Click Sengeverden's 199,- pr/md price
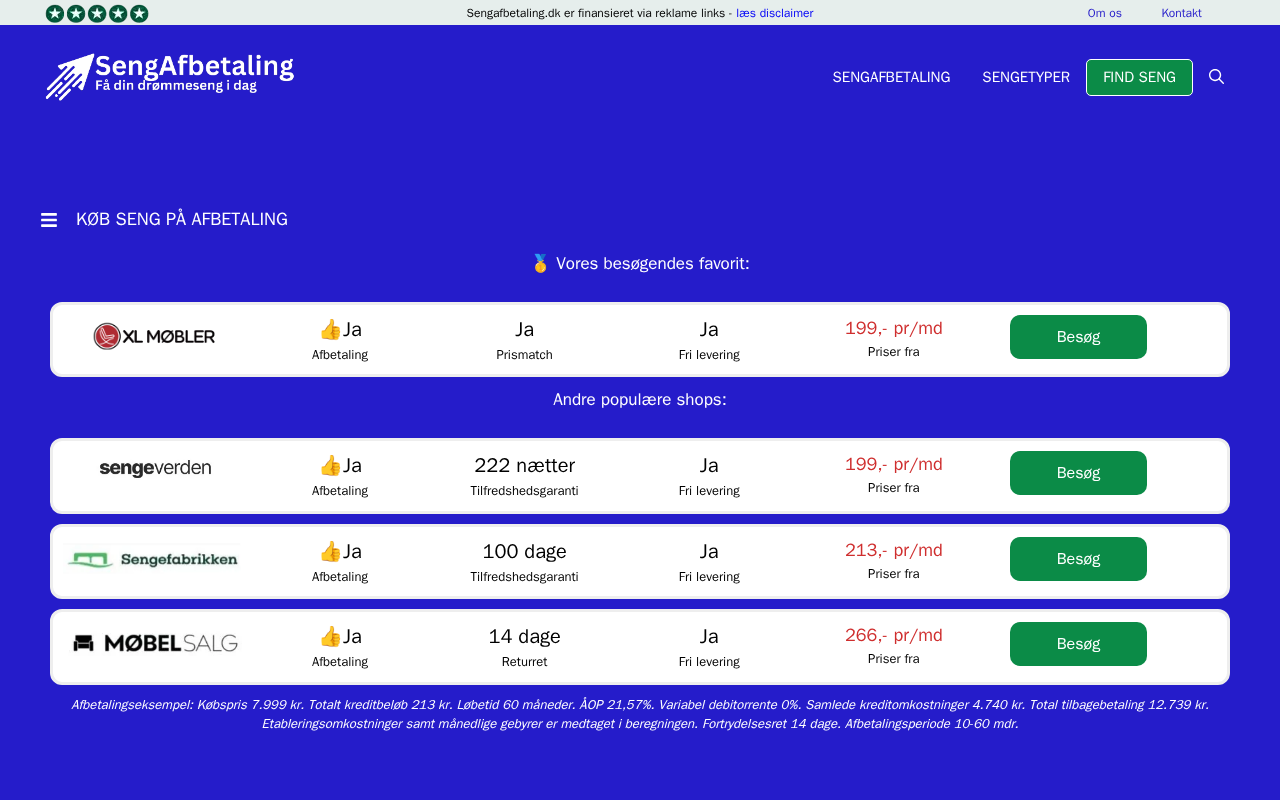Screen dimensions: 1280x800 pyautogui.click(x=894, y=464)
